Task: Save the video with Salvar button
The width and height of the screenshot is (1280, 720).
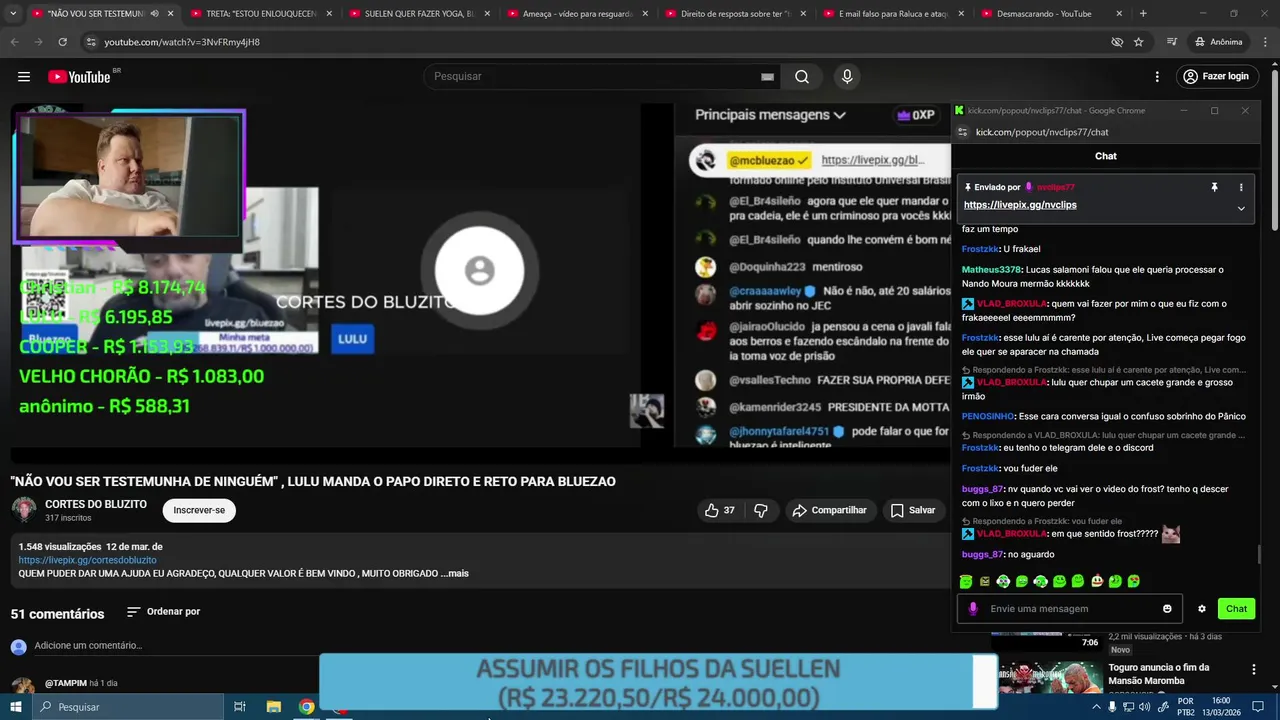Action: pyautogui.click(x=913, y=510)
